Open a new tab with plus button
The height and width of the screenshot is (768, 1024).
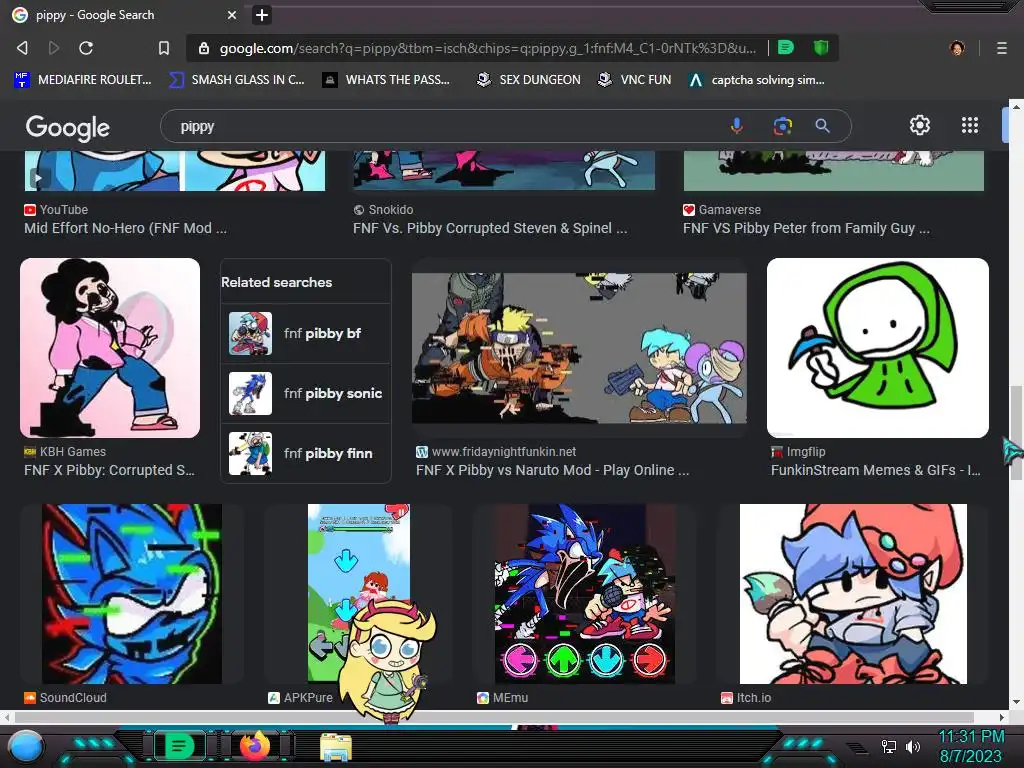(x=262, y=14)
